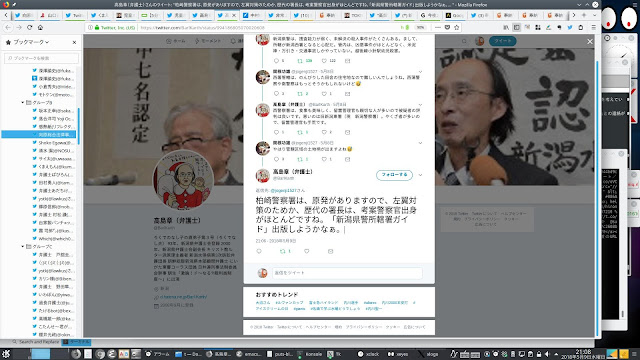Click the Santa avatar of the main tweet author
640x360 pixels.
[x=262, y=176]
